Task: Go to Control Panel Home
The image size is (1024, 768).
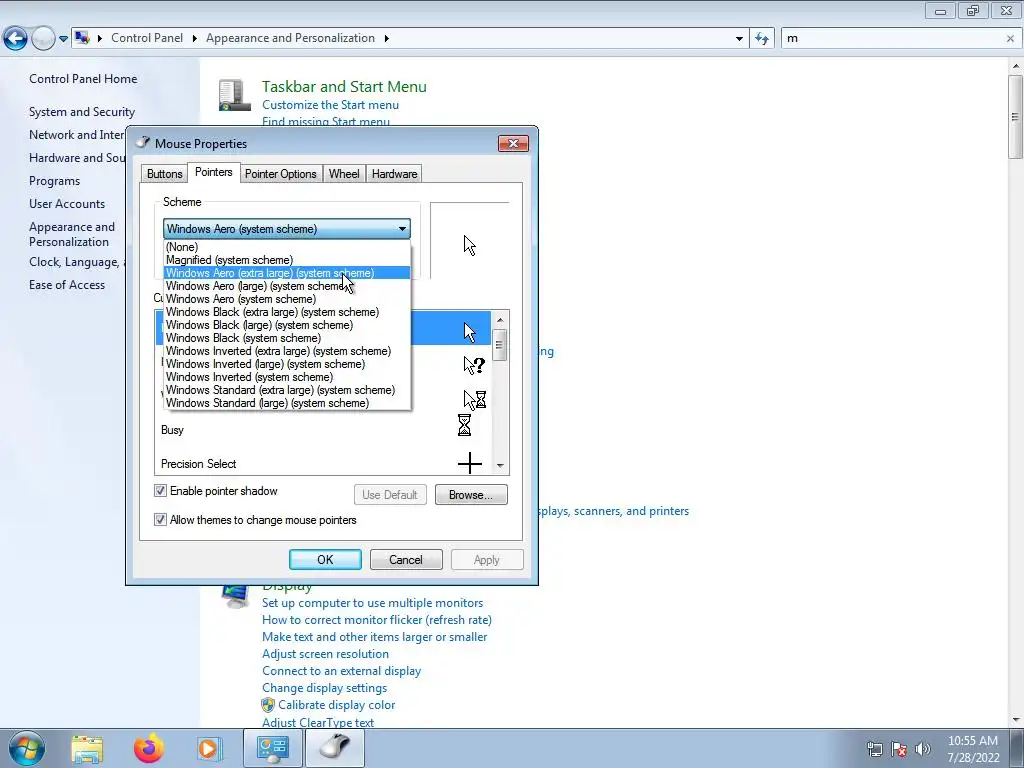Action: point(83,78)
